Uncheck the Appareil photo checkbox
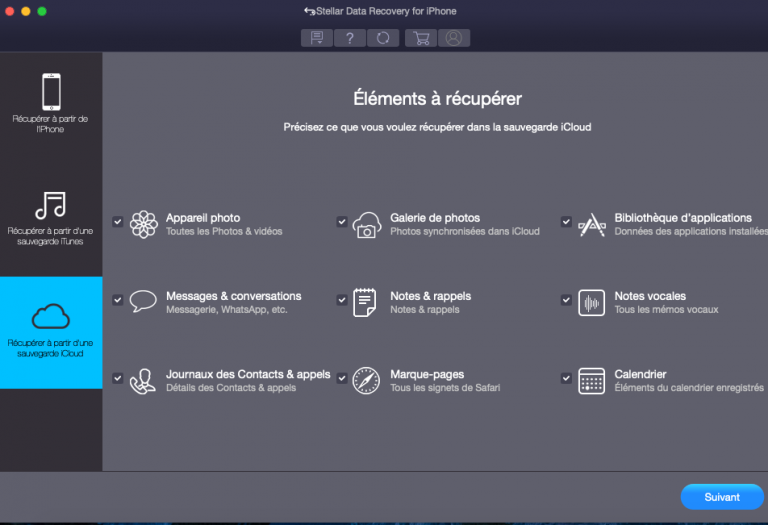 coord(118,221)
